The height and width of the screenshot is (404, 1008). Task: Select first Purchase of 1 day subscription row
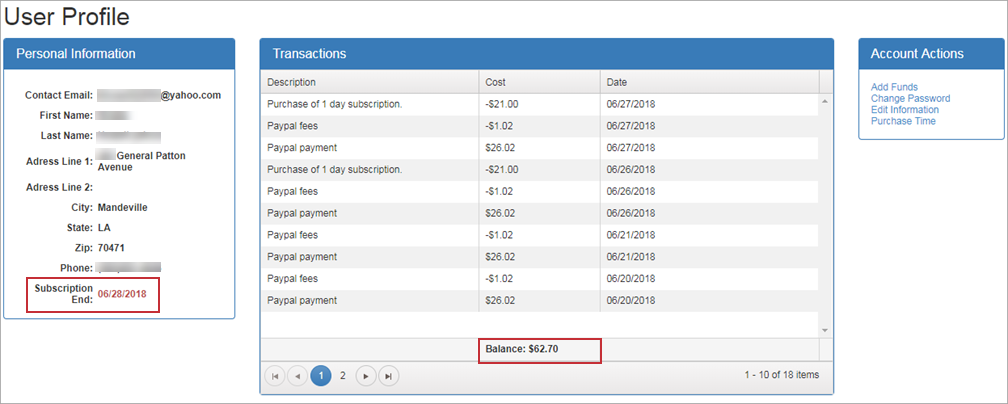point(334,104)
